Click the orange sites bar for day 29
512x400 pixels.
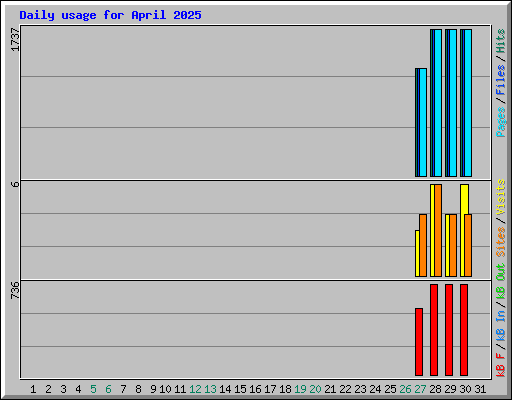[x=453, y=245]
